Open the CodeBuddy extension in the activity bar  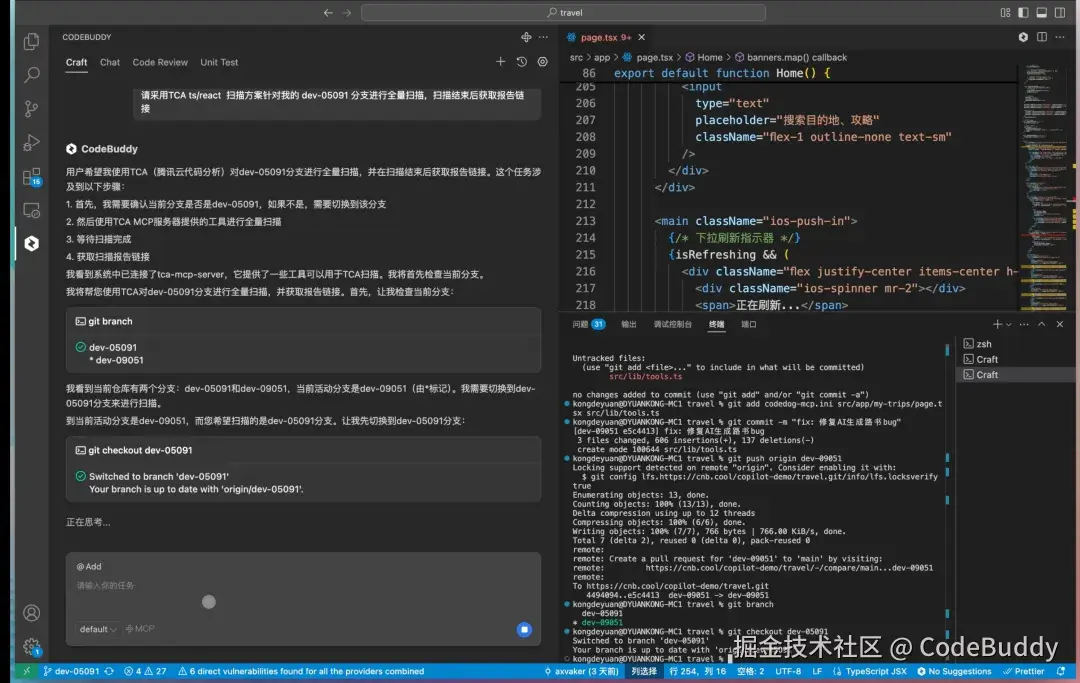click(30, 242)
